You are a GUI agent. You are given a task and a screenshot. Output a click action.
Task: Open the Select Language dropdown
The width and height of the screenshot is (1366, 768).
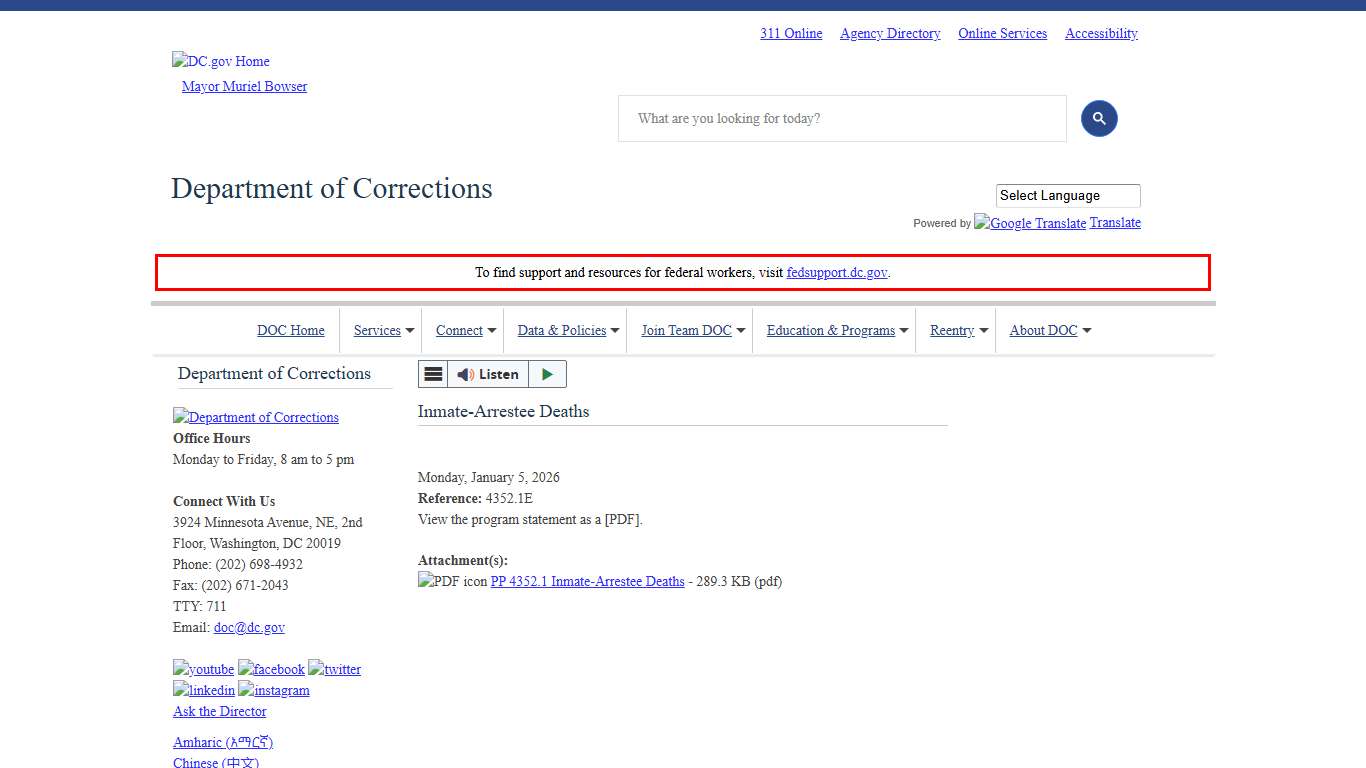(x=1067, y=195)
